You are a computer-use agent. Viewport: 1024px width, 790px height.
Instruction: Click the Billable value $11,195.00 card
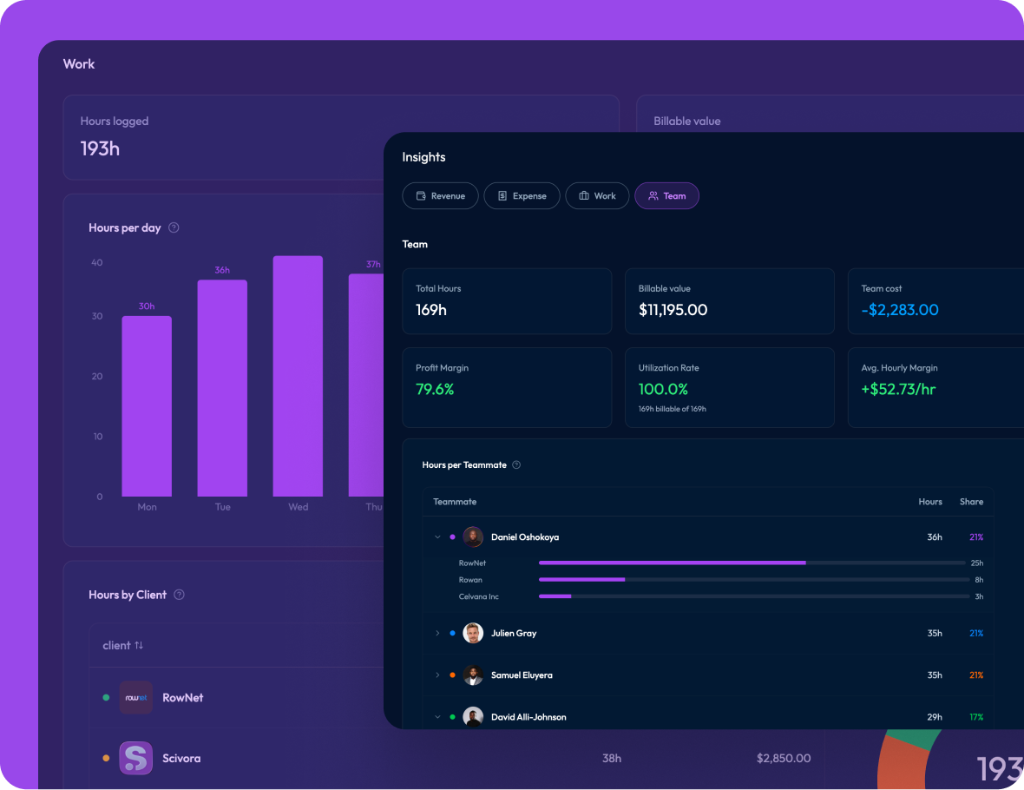[730, 301]
